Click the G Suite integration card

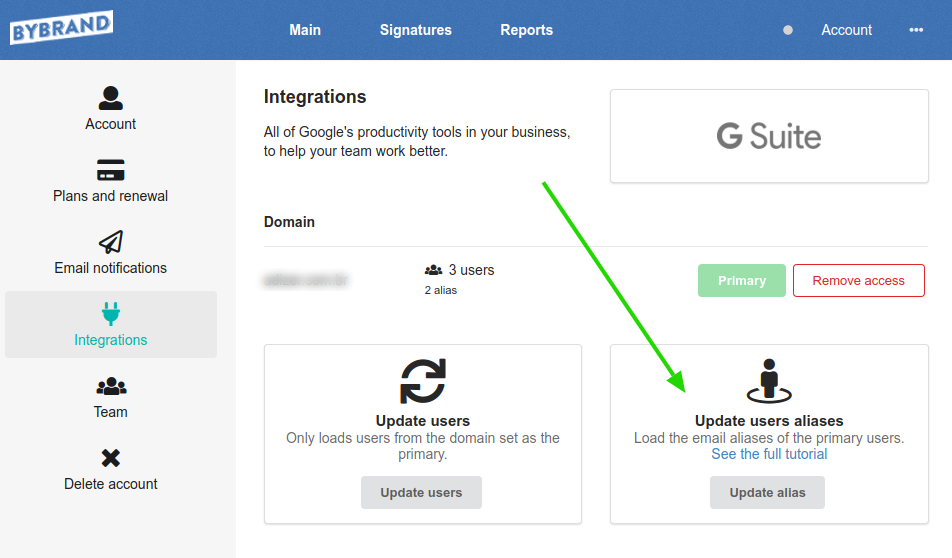pos(769,136)
